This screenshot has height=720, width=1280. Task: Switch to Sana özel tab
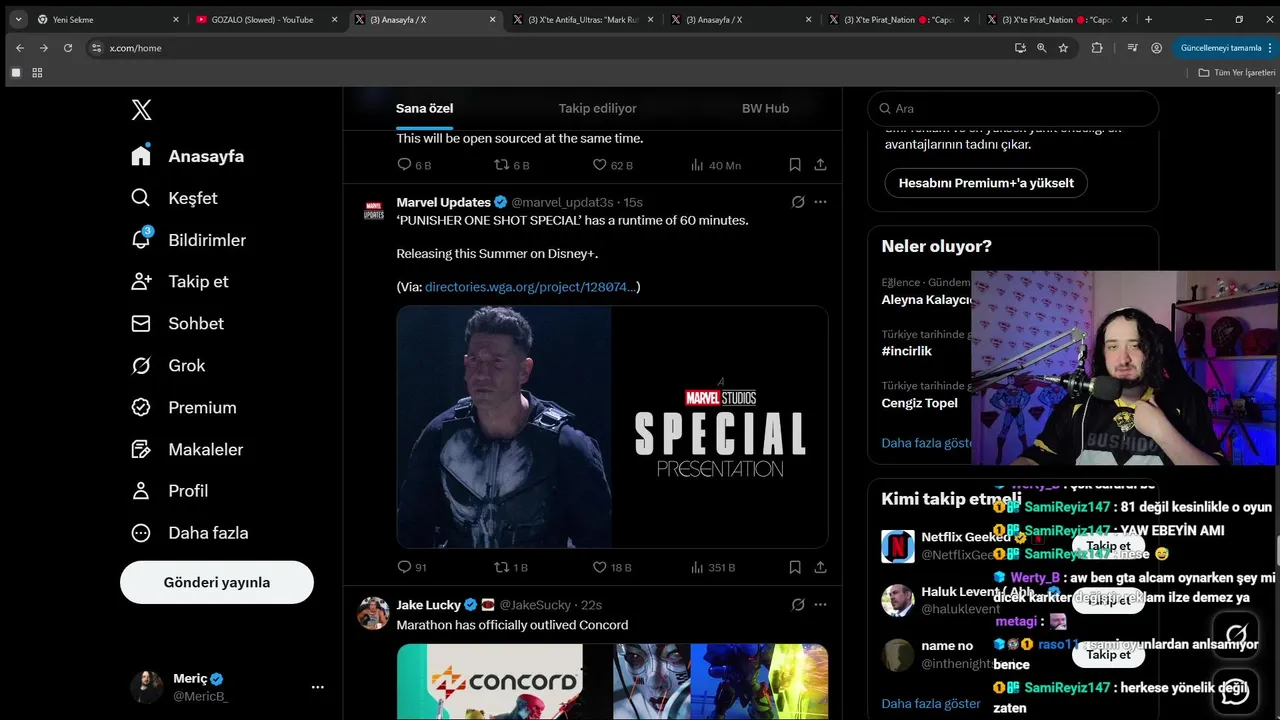coord(424,108)
